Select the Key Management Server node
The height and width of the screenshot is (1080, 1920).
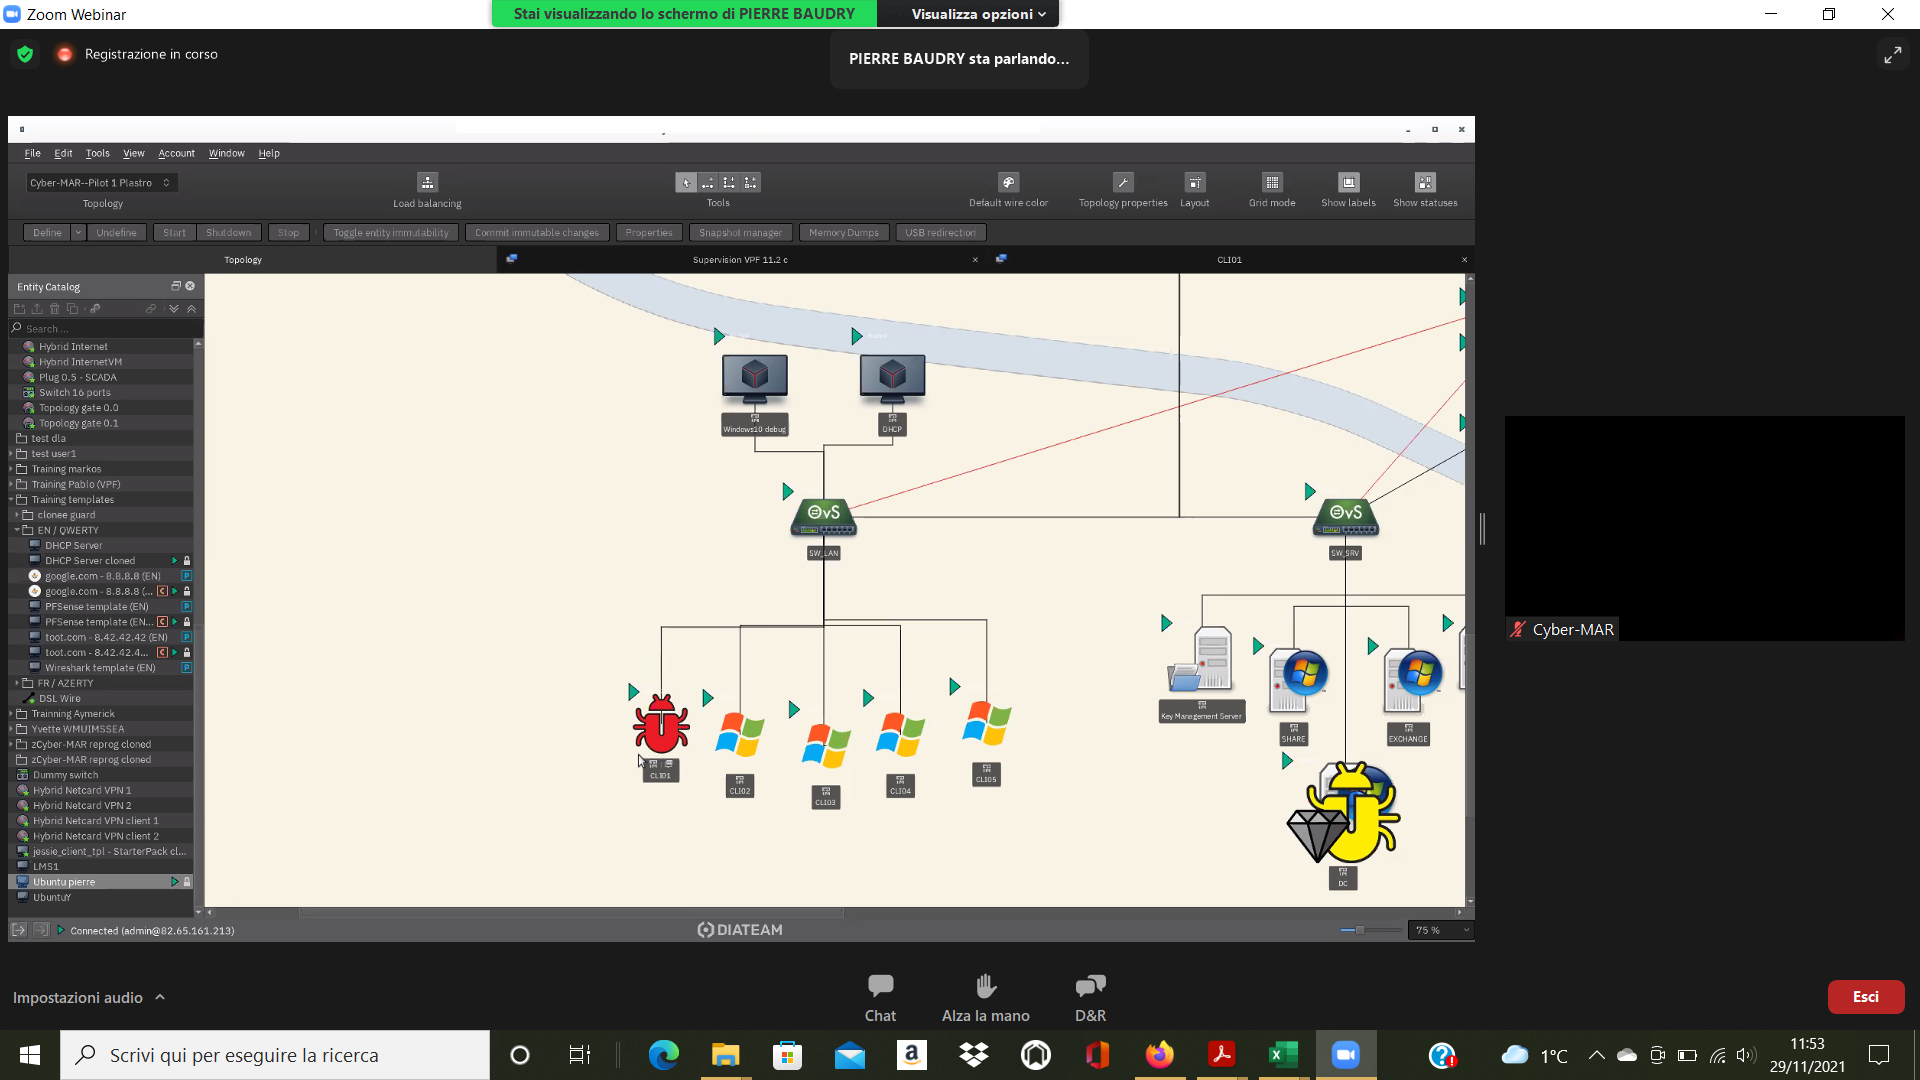(x=1201, y=664)
